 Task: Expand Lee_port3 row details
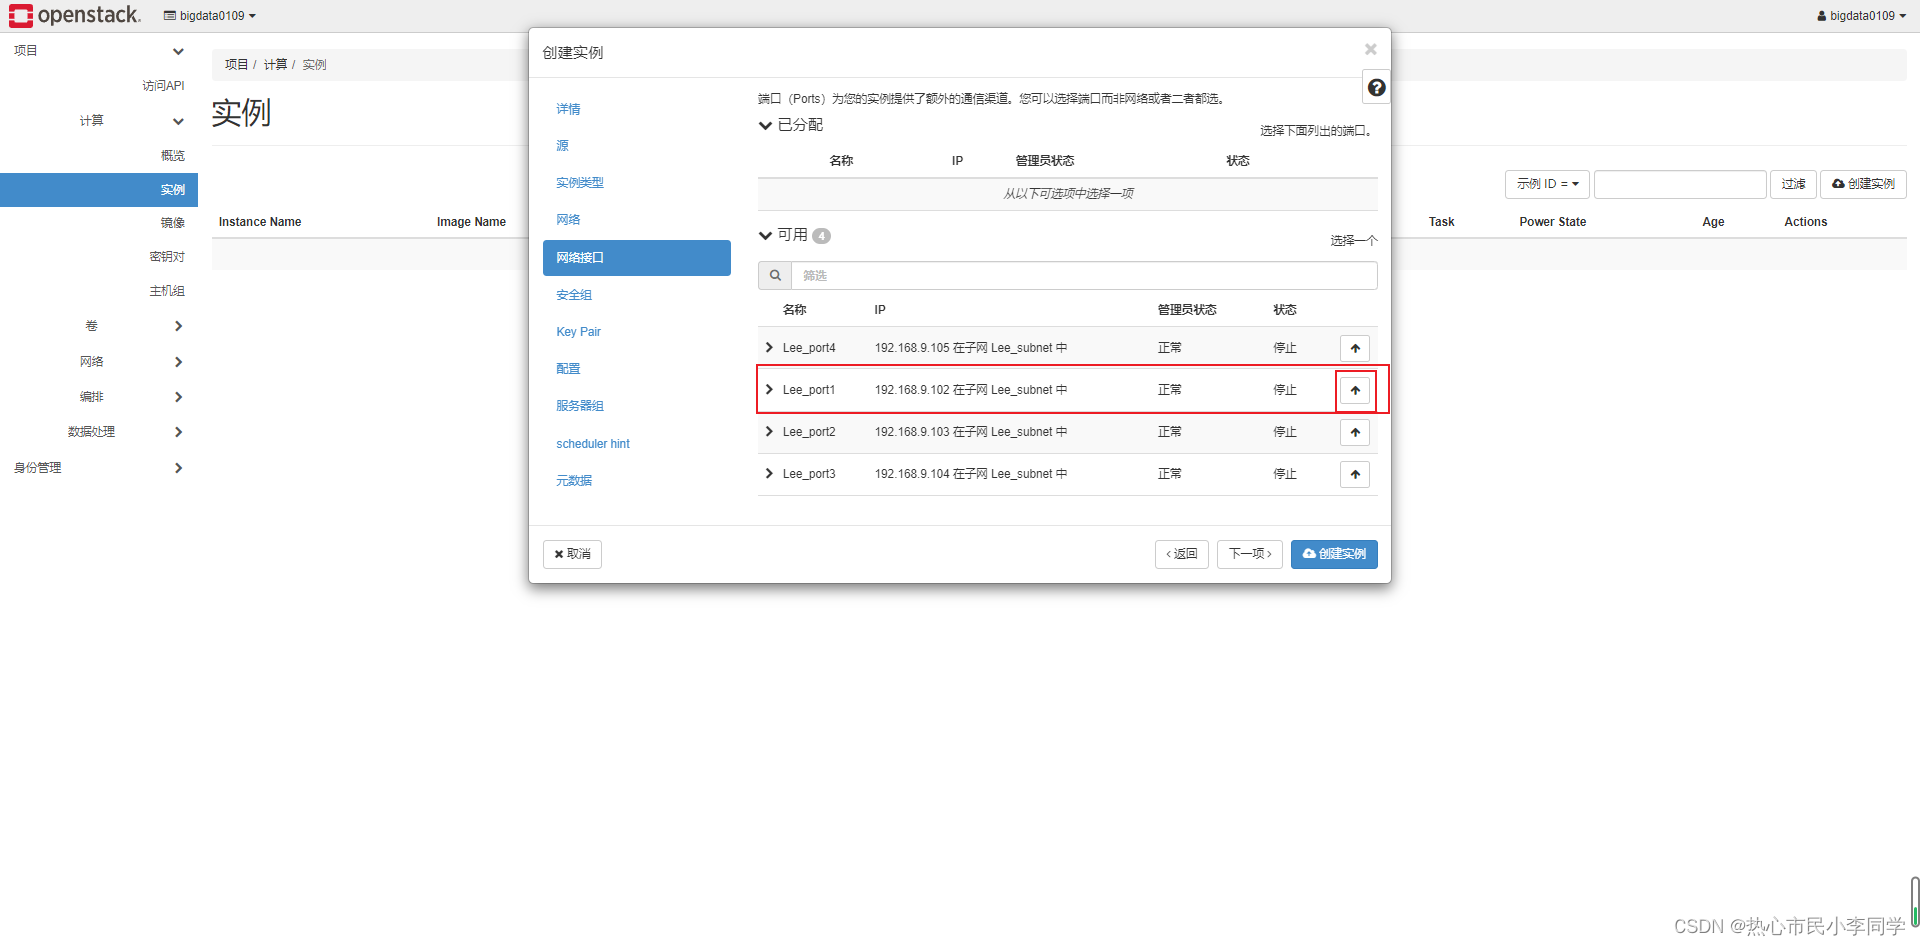[x=769, y=474]
